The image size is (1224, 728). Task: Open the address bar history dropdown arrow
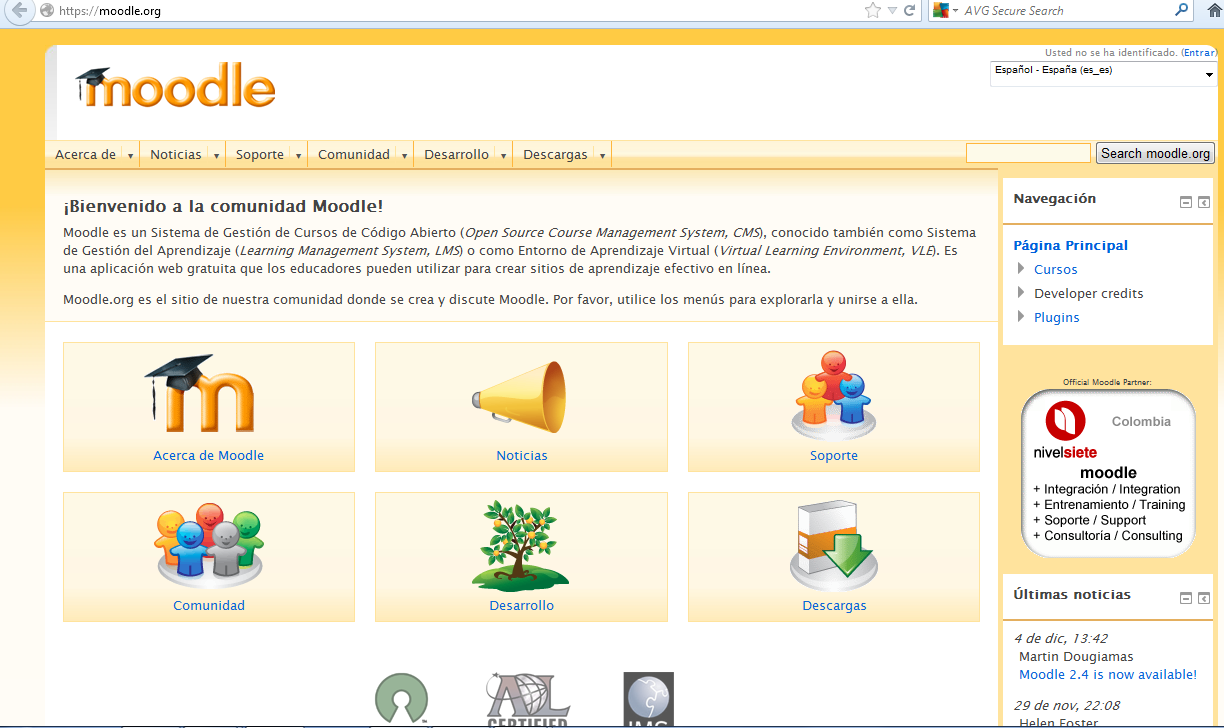[x=892, y=11]
